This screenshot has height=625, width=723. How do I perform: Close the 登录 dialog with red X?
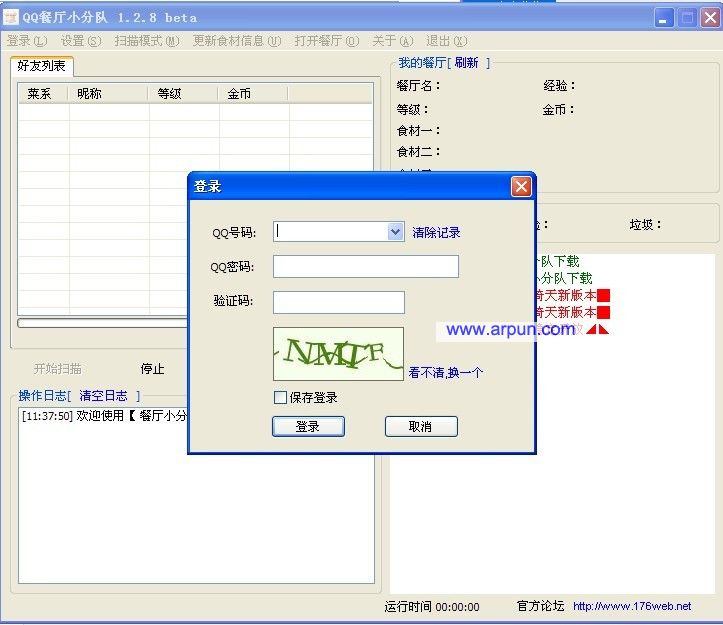pyautogui.click(x=521, y=187)
